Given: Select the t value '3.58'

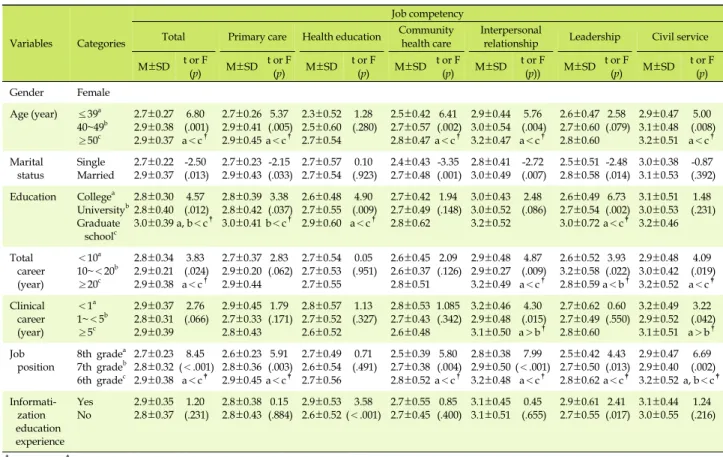Looking at the screenshot, I should point(364,402).
